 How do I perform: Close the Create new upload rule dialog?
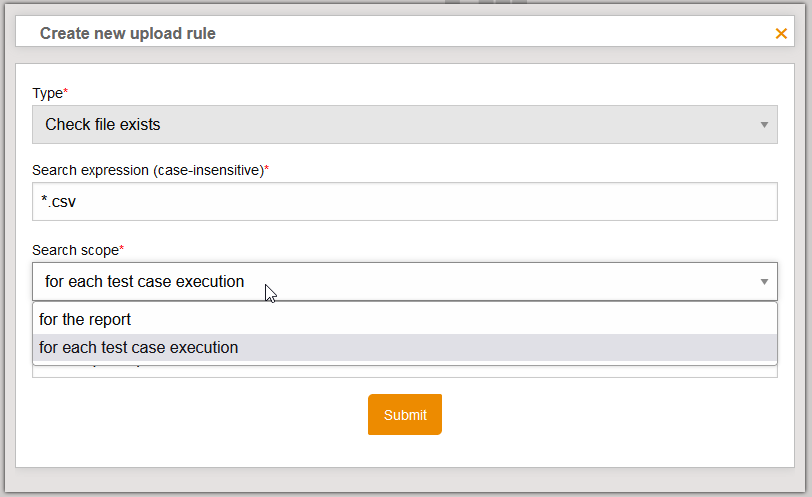coord(781,34)
